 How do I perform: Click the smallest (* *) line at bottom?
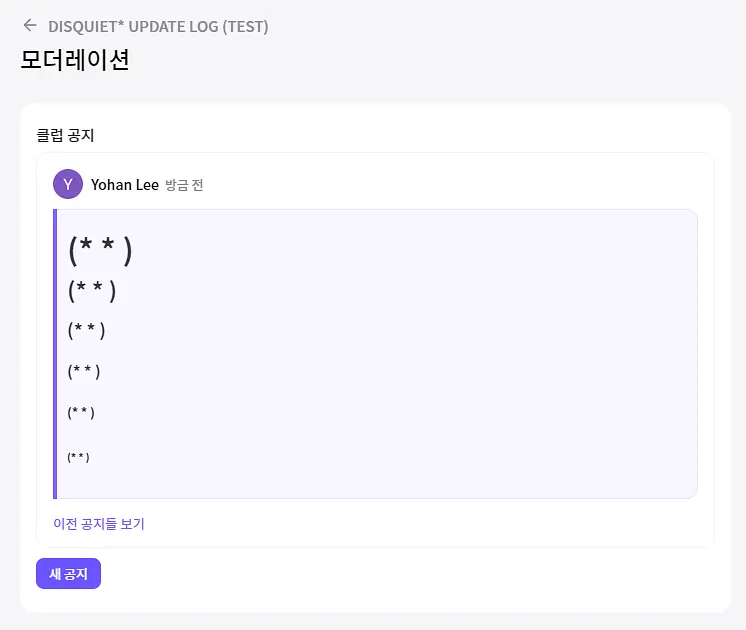[x=78, y=457]
